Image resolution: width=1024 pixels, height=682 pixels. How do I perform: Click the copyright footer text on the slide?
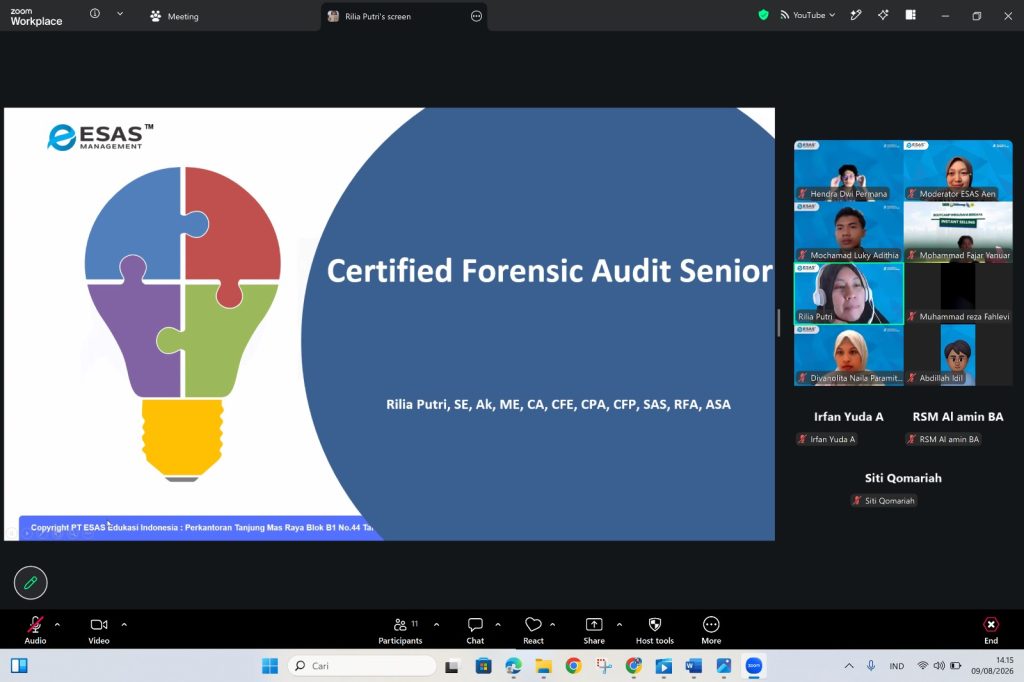pyautogui.click(x=202, y=527)
